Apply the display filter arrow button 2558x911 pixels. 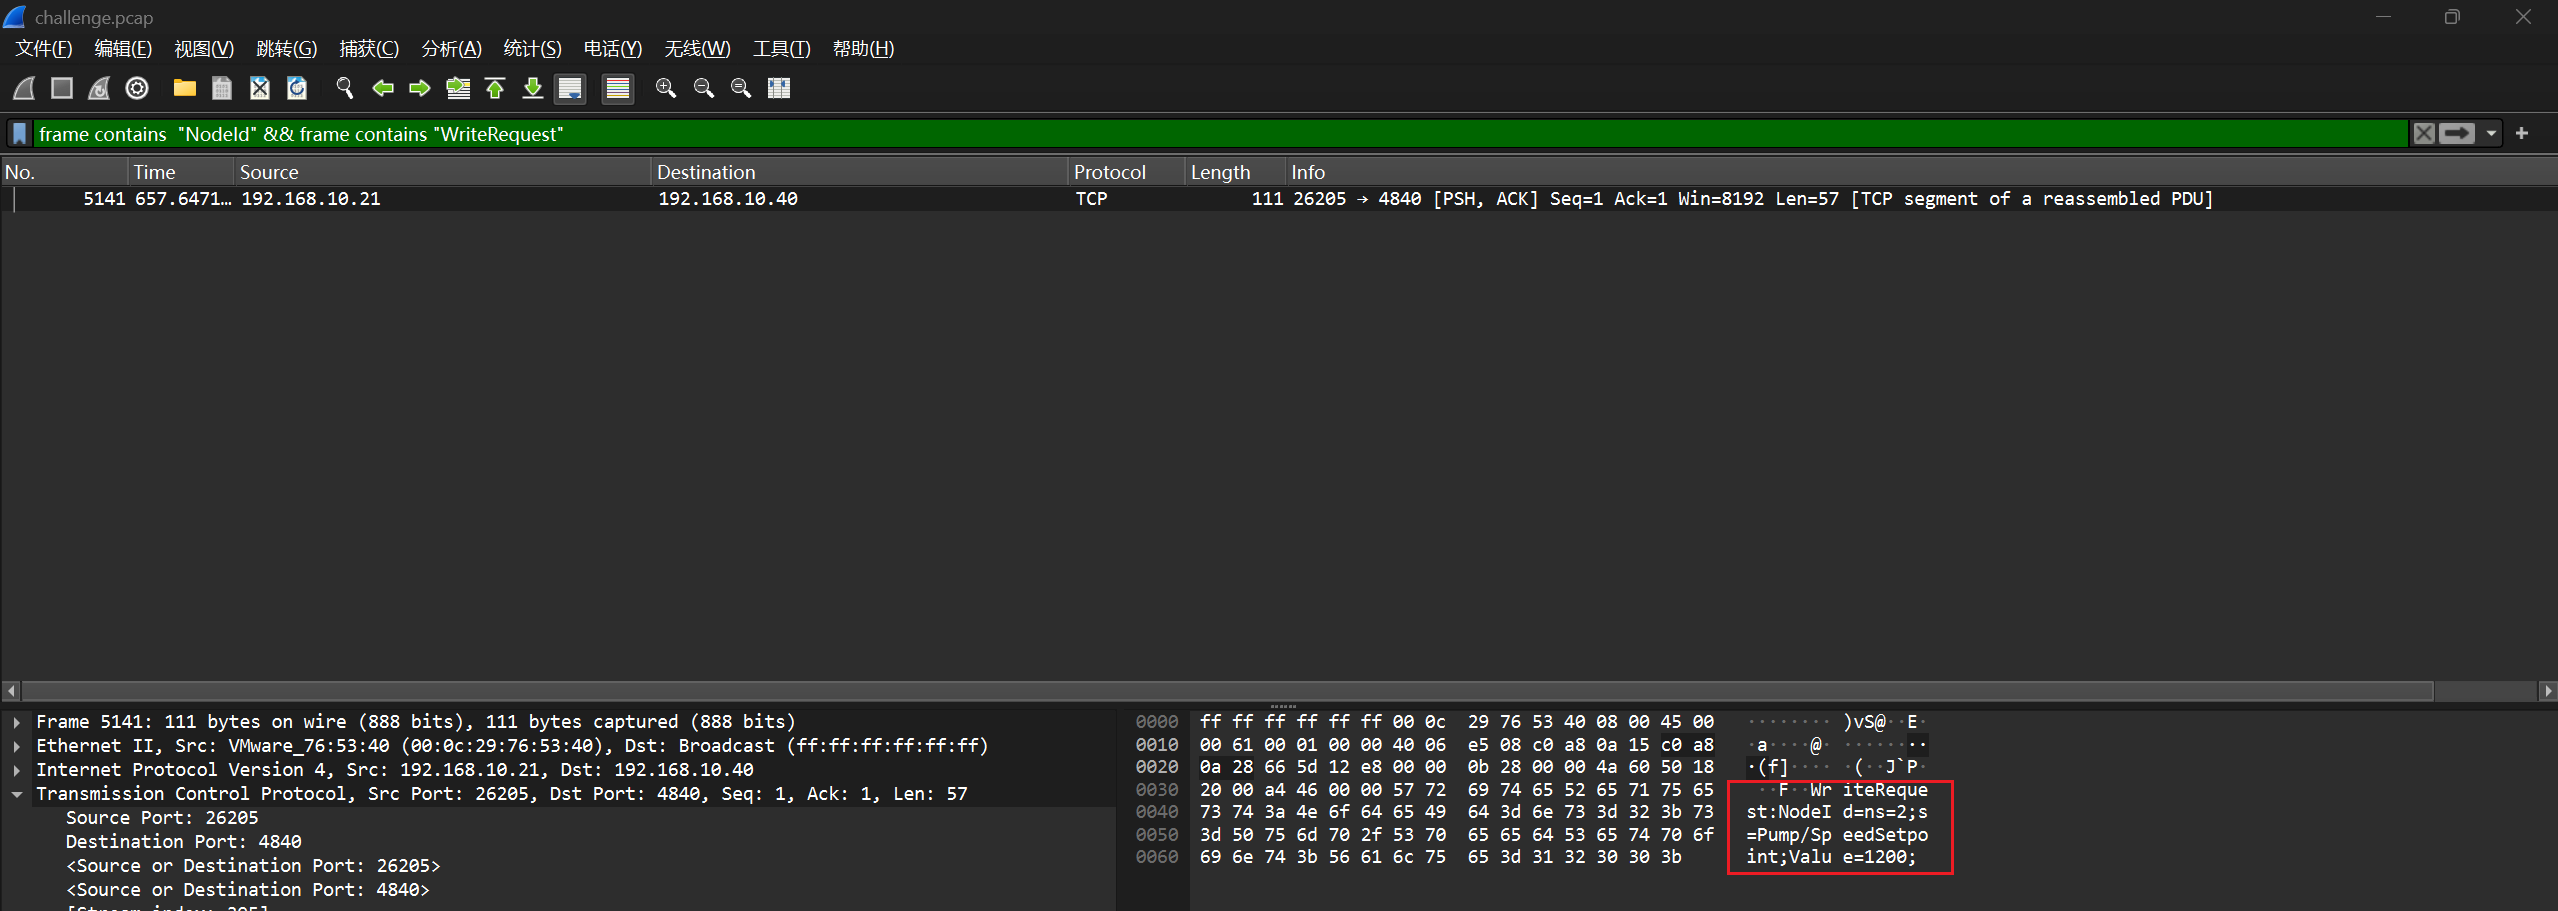[x=2457, y=133]
